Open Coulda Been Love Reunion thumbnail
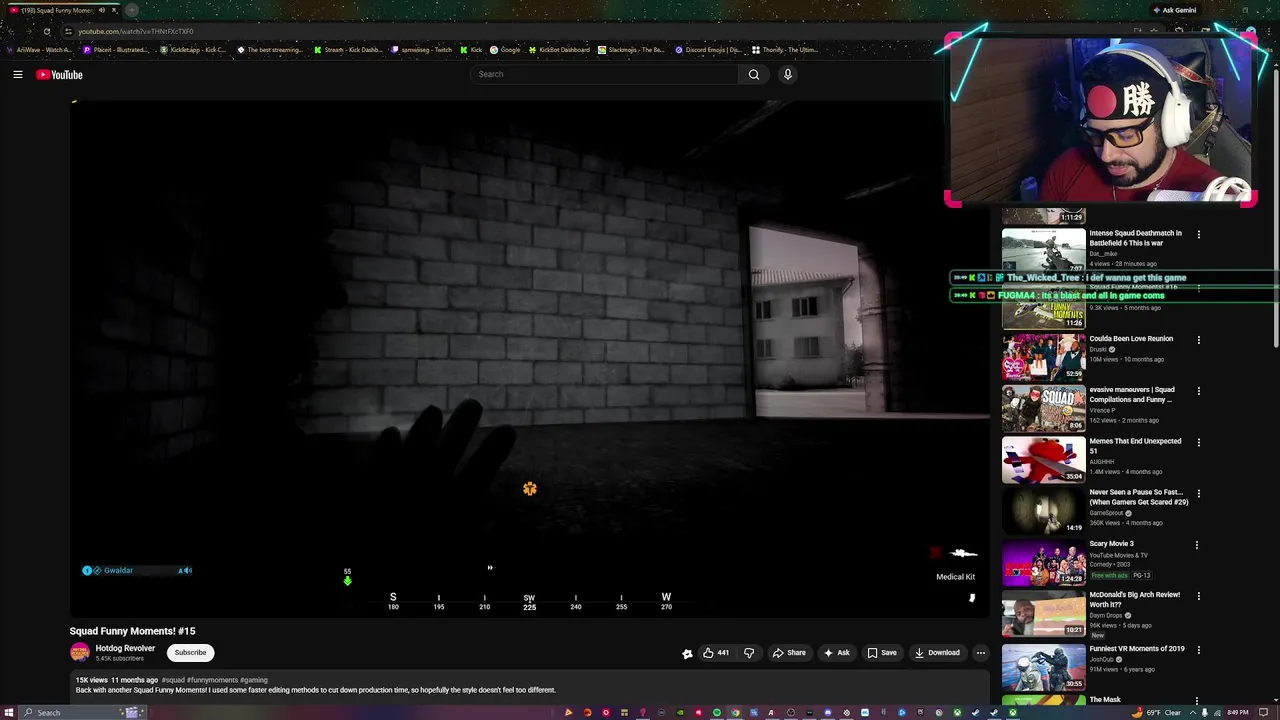 (1043, 357)
